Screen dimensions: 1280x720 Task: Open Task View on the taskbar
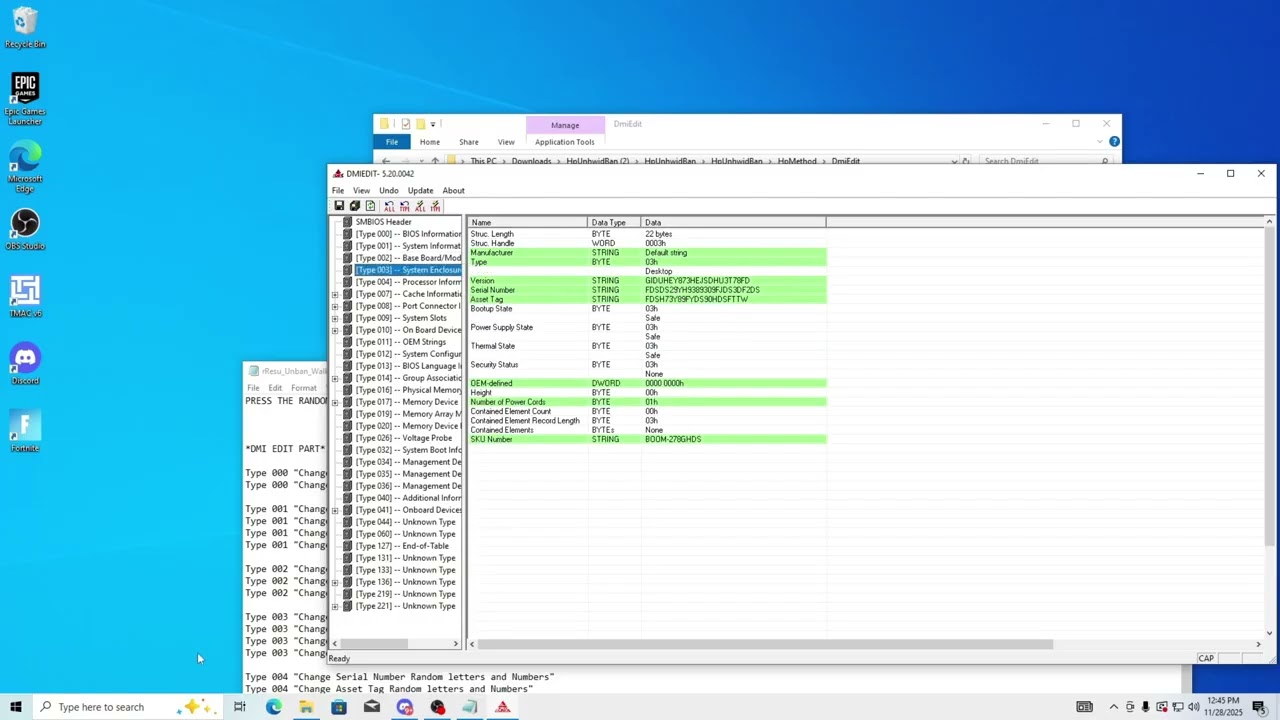[240, 707]
